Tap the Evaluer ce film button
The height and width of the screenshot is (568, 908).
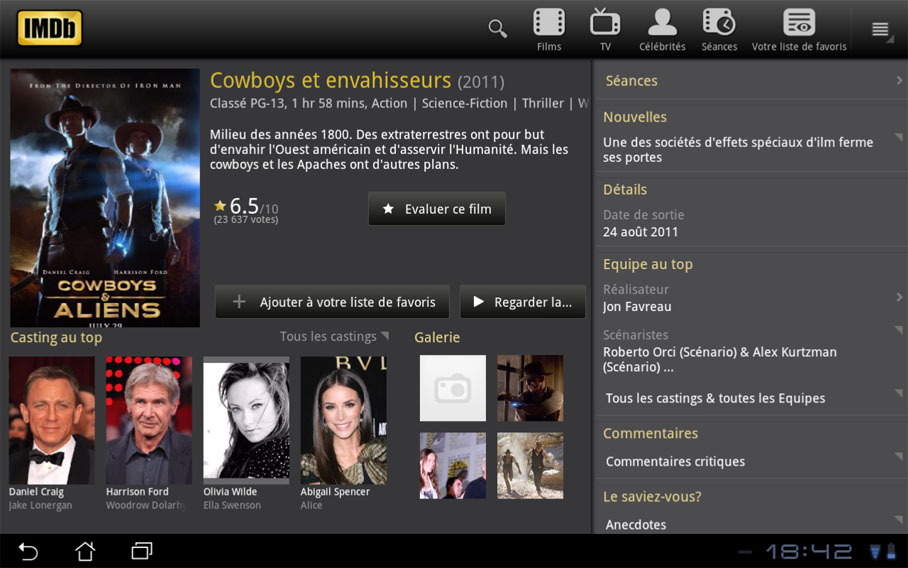click(437, 209)
